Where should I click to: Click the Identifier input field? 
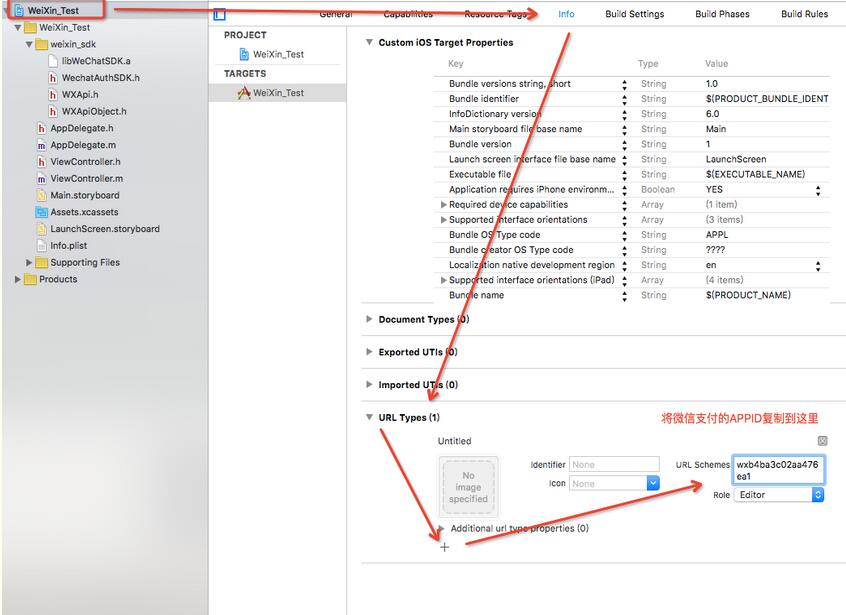point(613,464)
